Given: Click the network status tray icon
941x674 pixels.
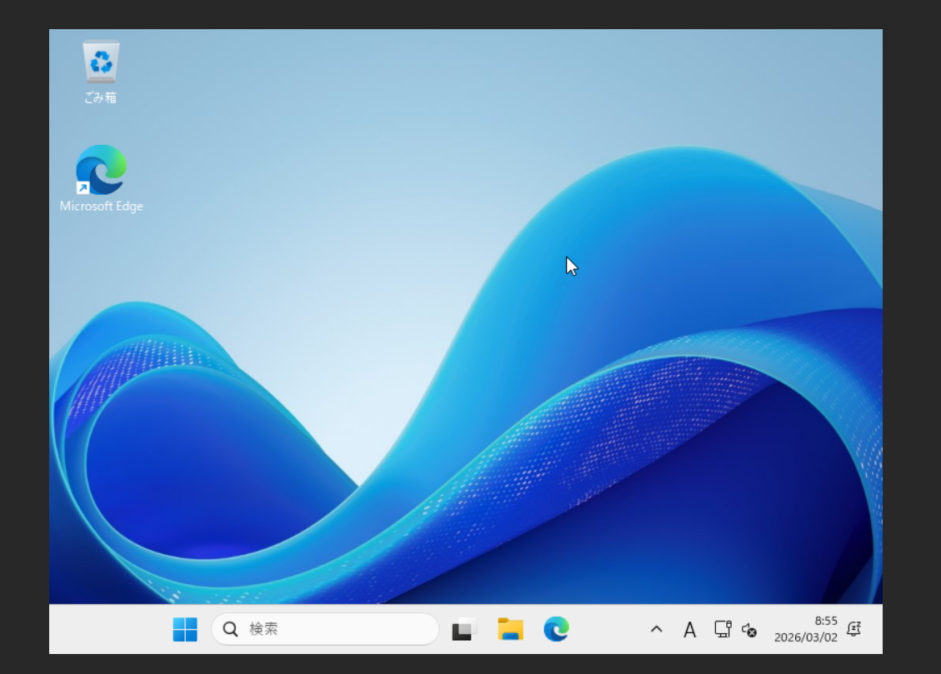Looking at the screenshot, I should [x=722, y=629].
